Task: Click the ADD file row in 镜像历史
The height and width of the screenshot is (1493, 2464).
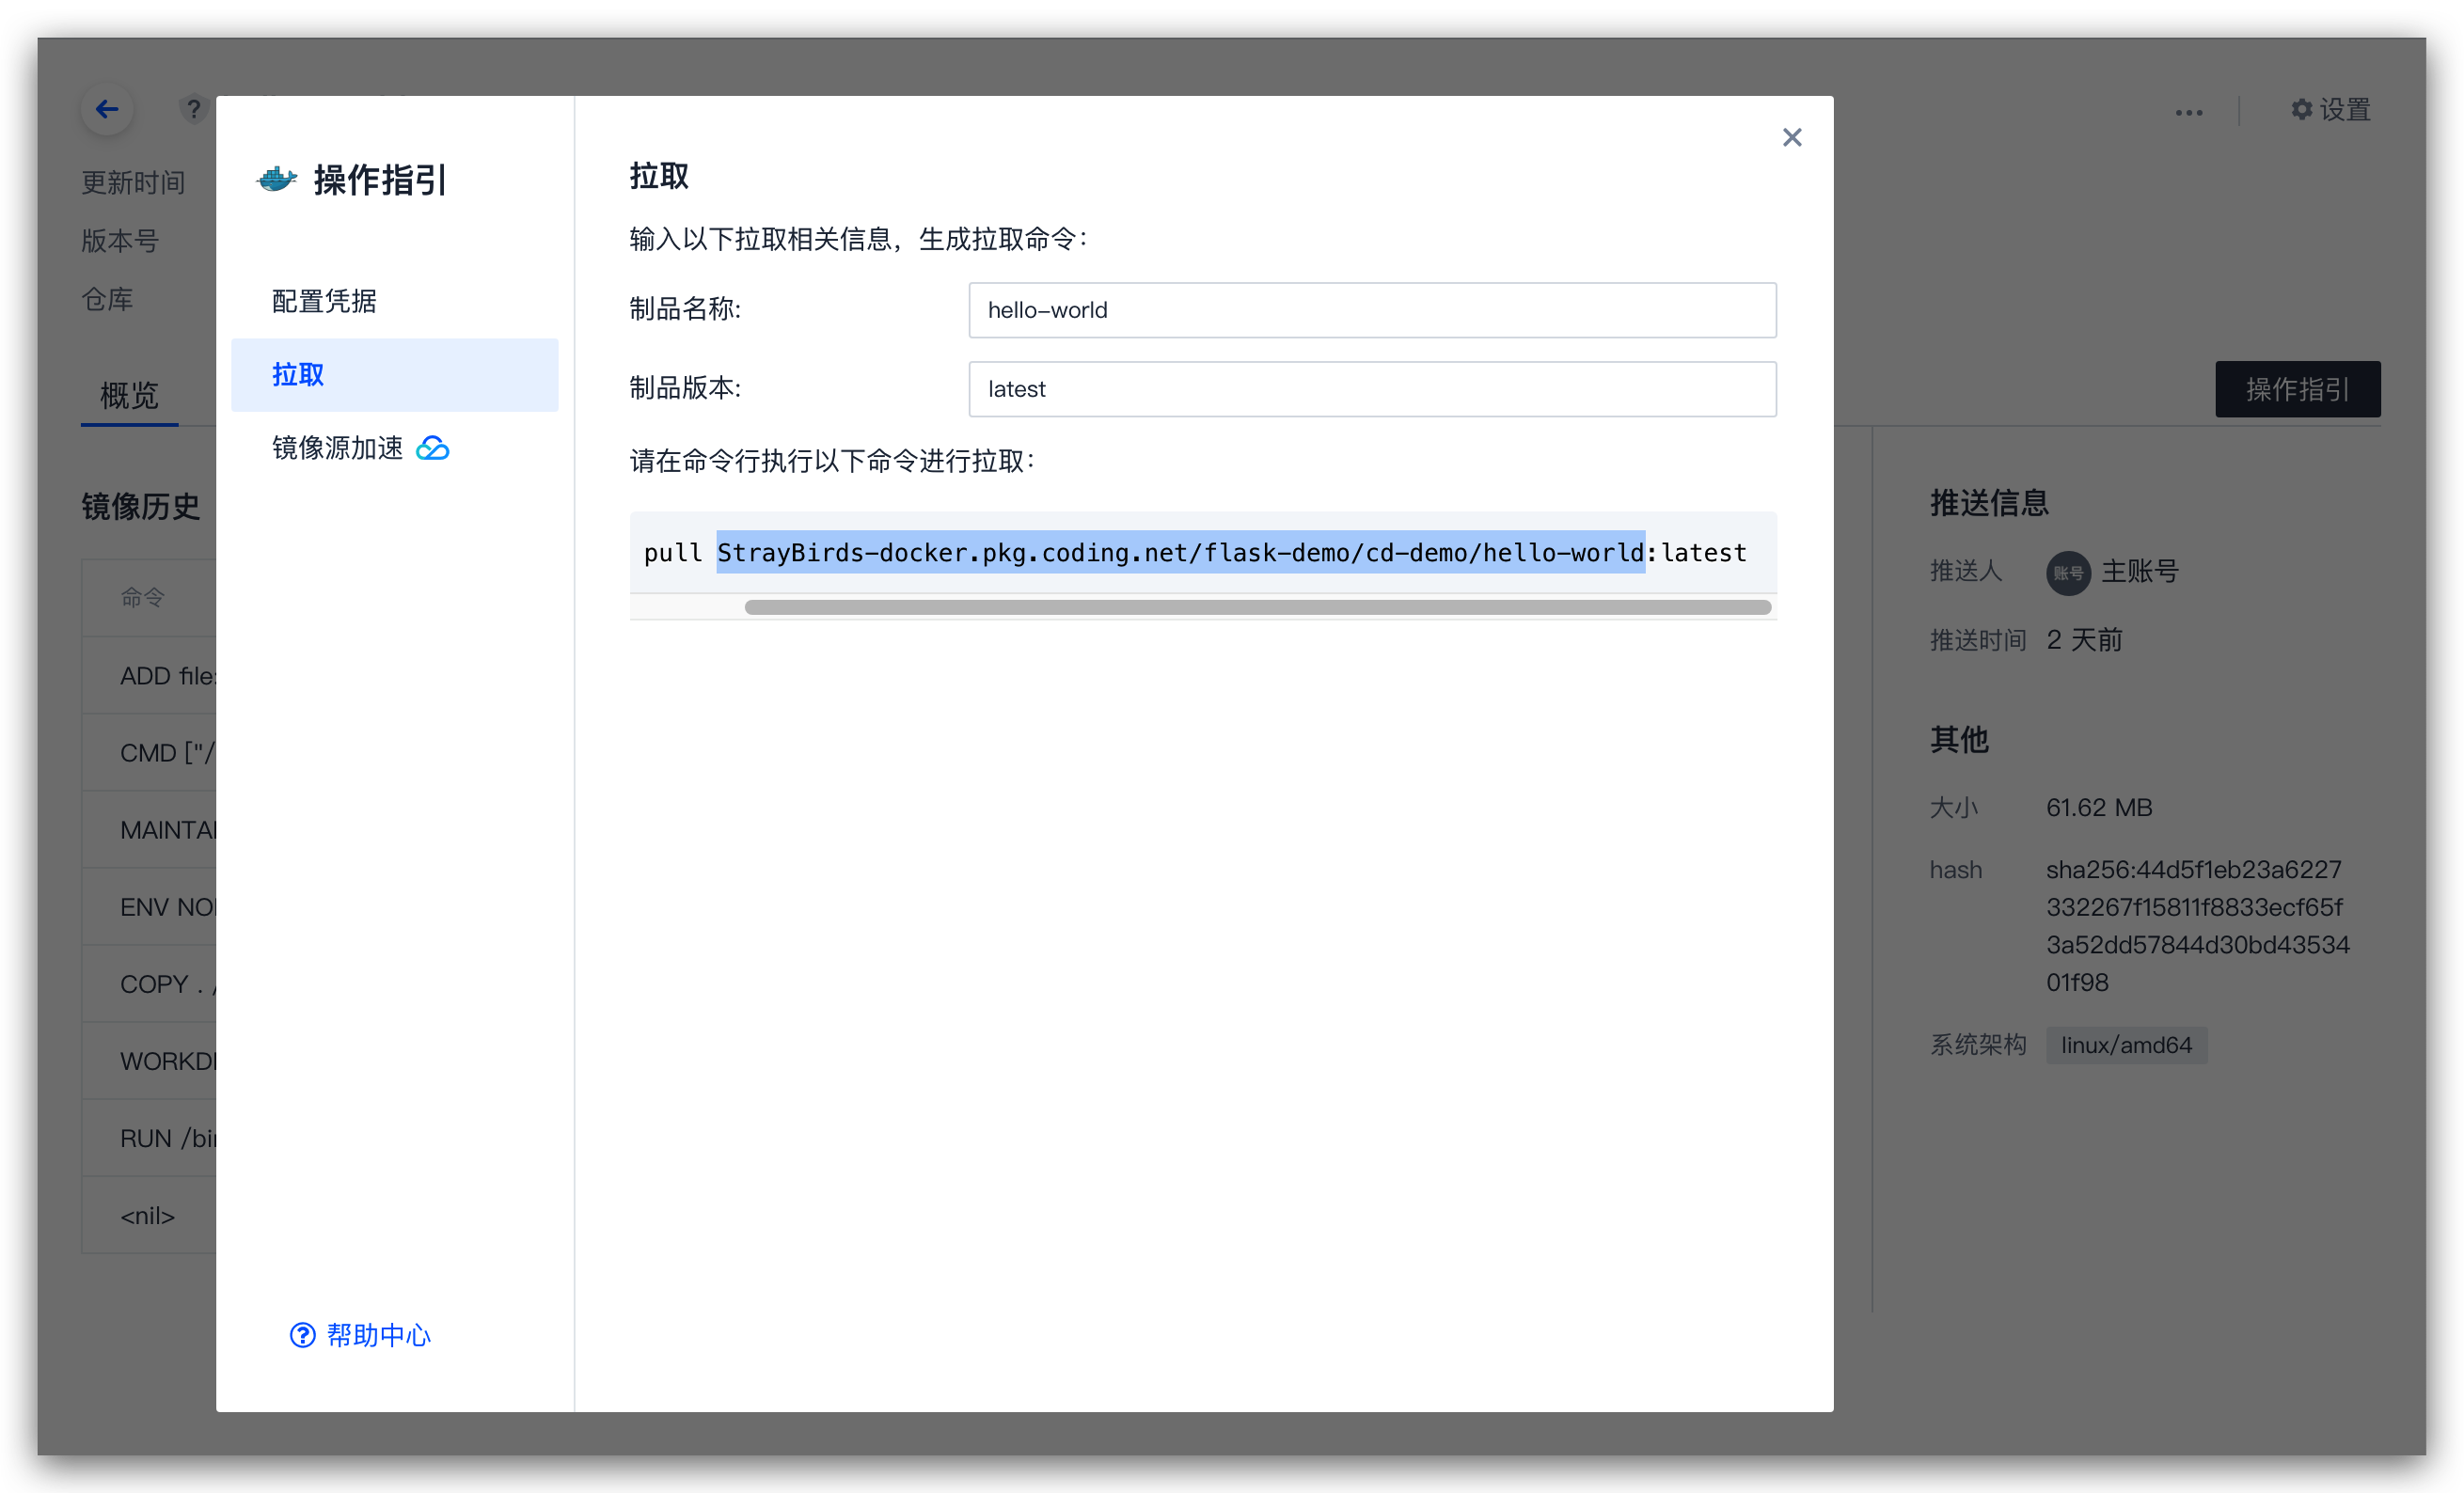Action: (x=149, y=676)
